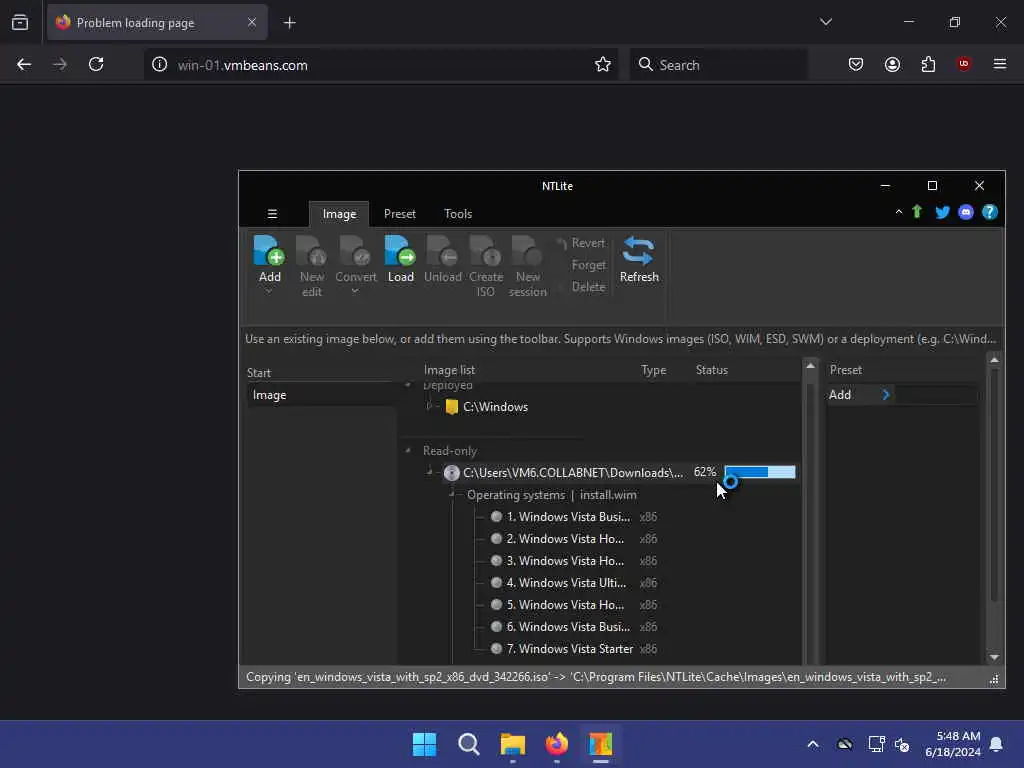This screenshot has height=768, width=1024.
Task: Select Image in the Start sidebar
Action: point(321,395)
